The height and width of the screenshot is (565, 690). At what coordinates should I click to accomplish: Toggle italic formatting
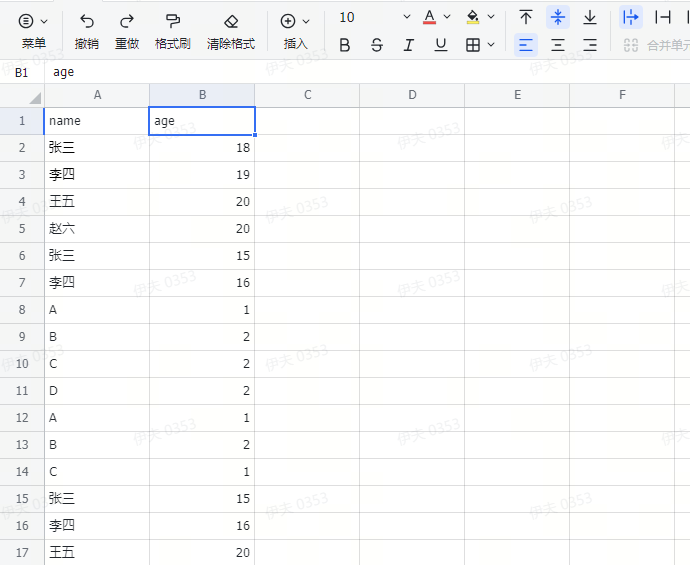(x=409, y=45)
